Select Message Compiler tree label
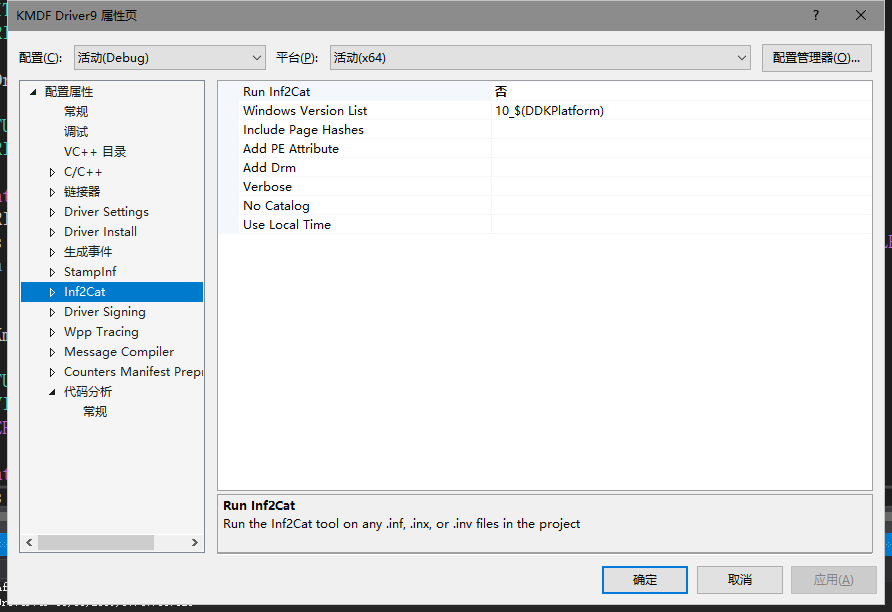 pos(119,352)
